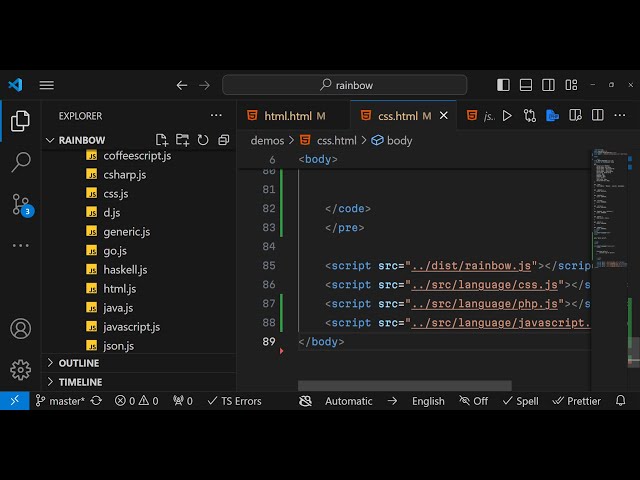Toggle the bottom panel layout button

pos(527,85)
